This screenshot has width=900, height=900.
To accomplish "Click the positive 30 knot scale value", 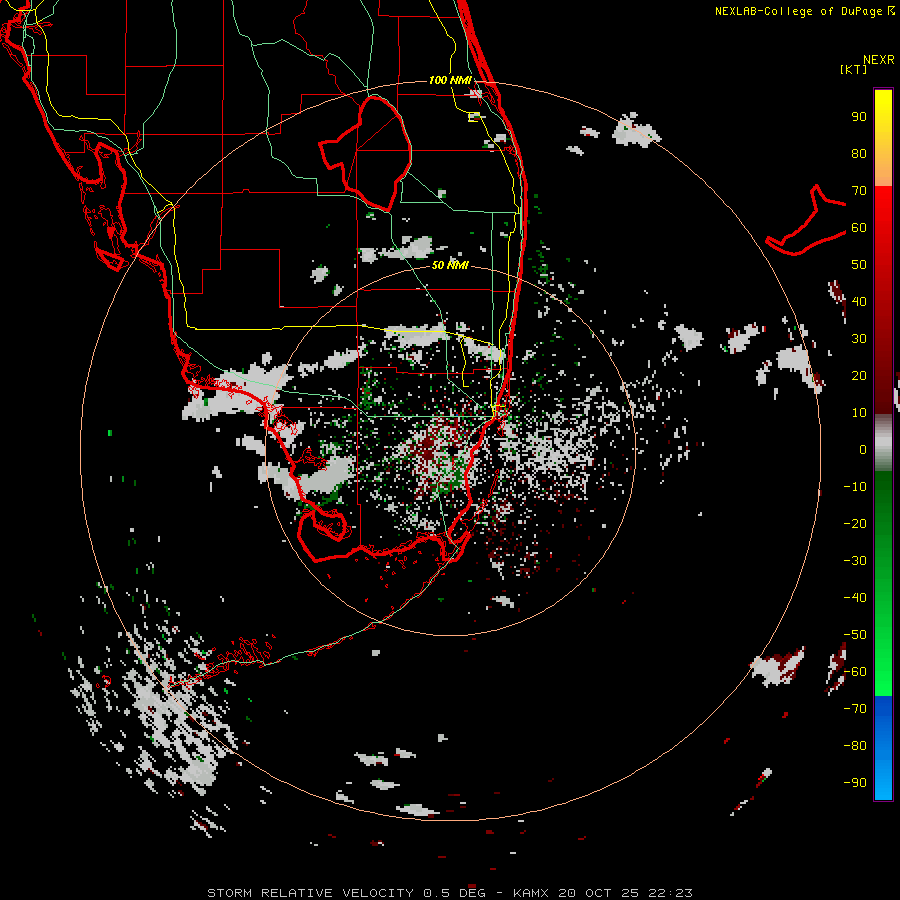I will click(859, 339).
